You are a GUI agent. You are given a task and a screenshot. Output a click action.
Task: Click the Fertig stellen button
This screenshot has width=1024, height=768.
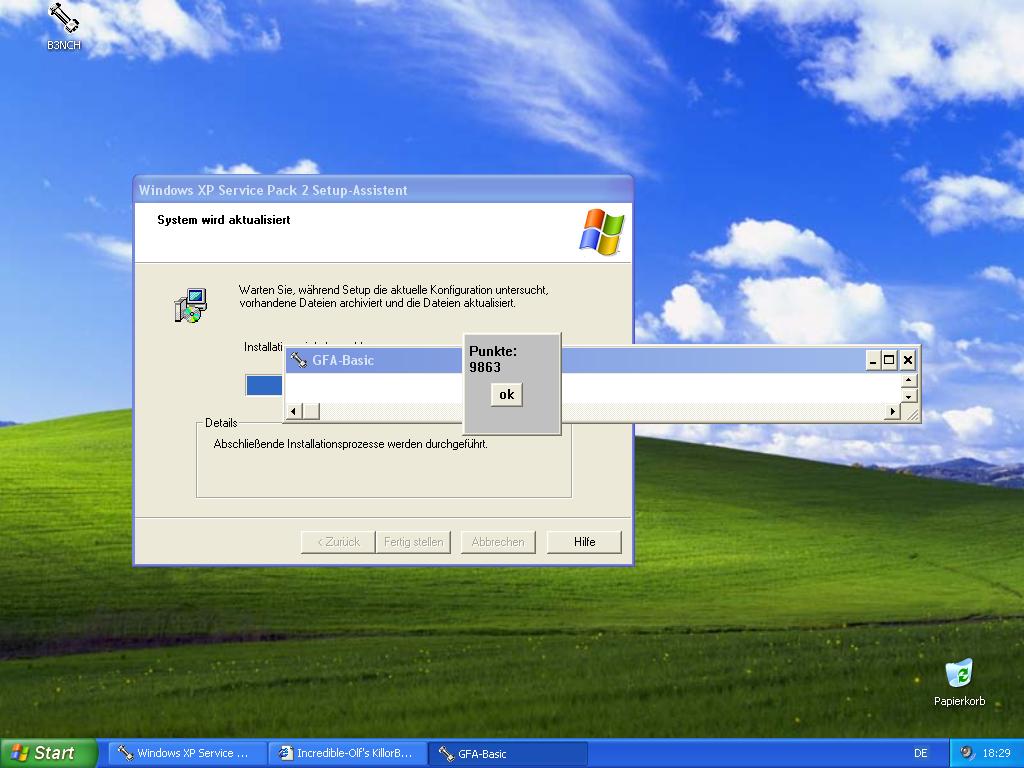coord(413,542)
